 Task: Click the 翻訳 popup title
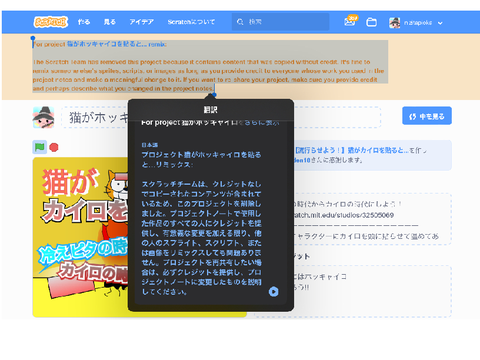pyautogui.click(x=211, y=110)
